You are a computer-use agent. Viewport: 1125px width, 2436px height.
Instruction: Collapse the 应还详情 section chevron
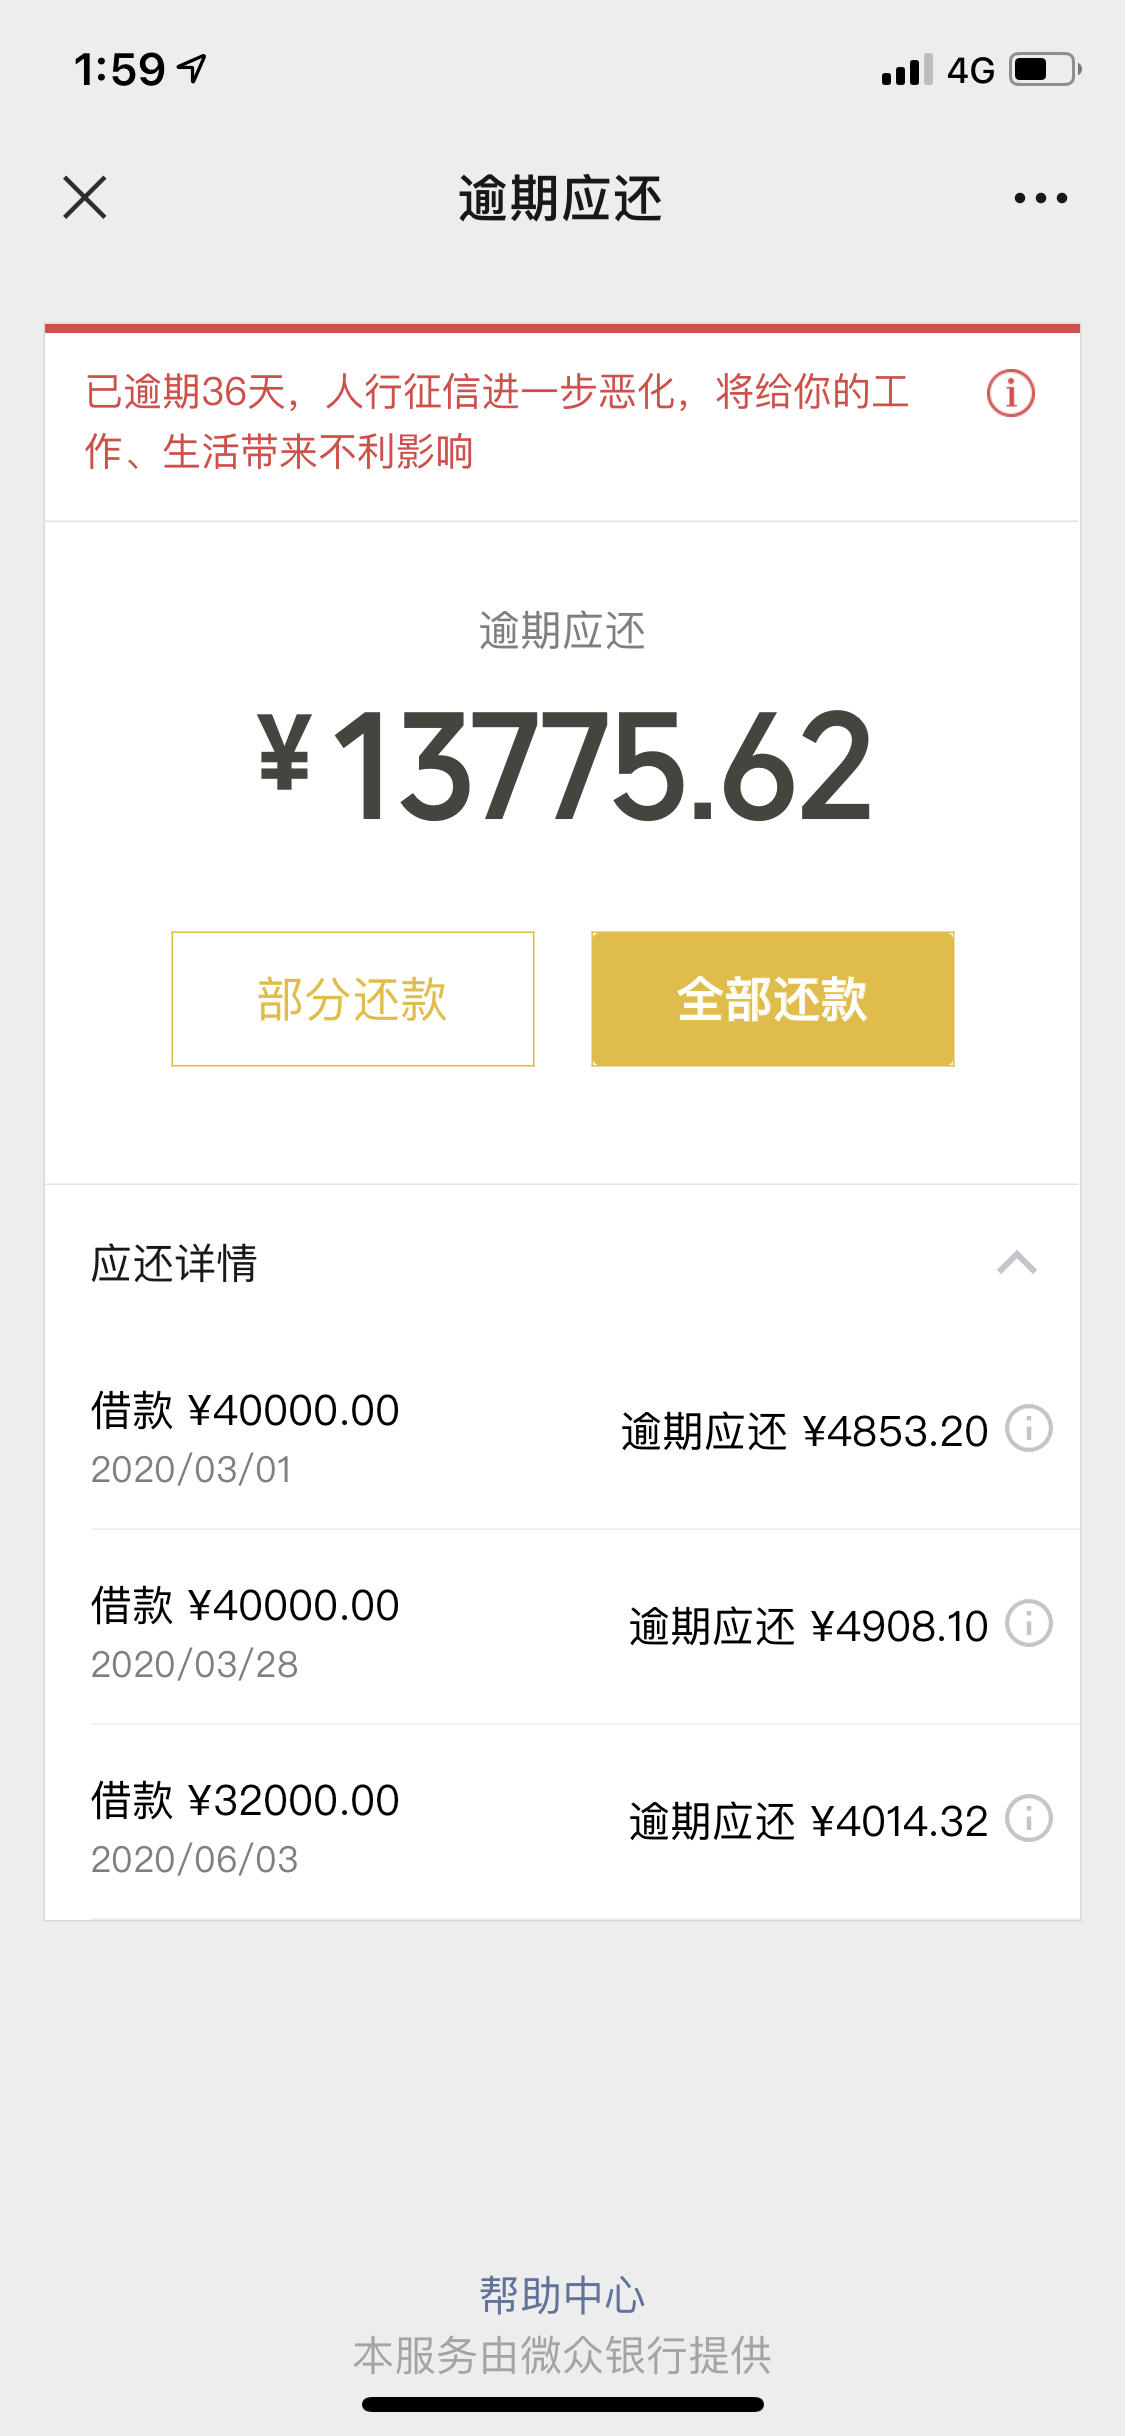pos(1017,1263)
